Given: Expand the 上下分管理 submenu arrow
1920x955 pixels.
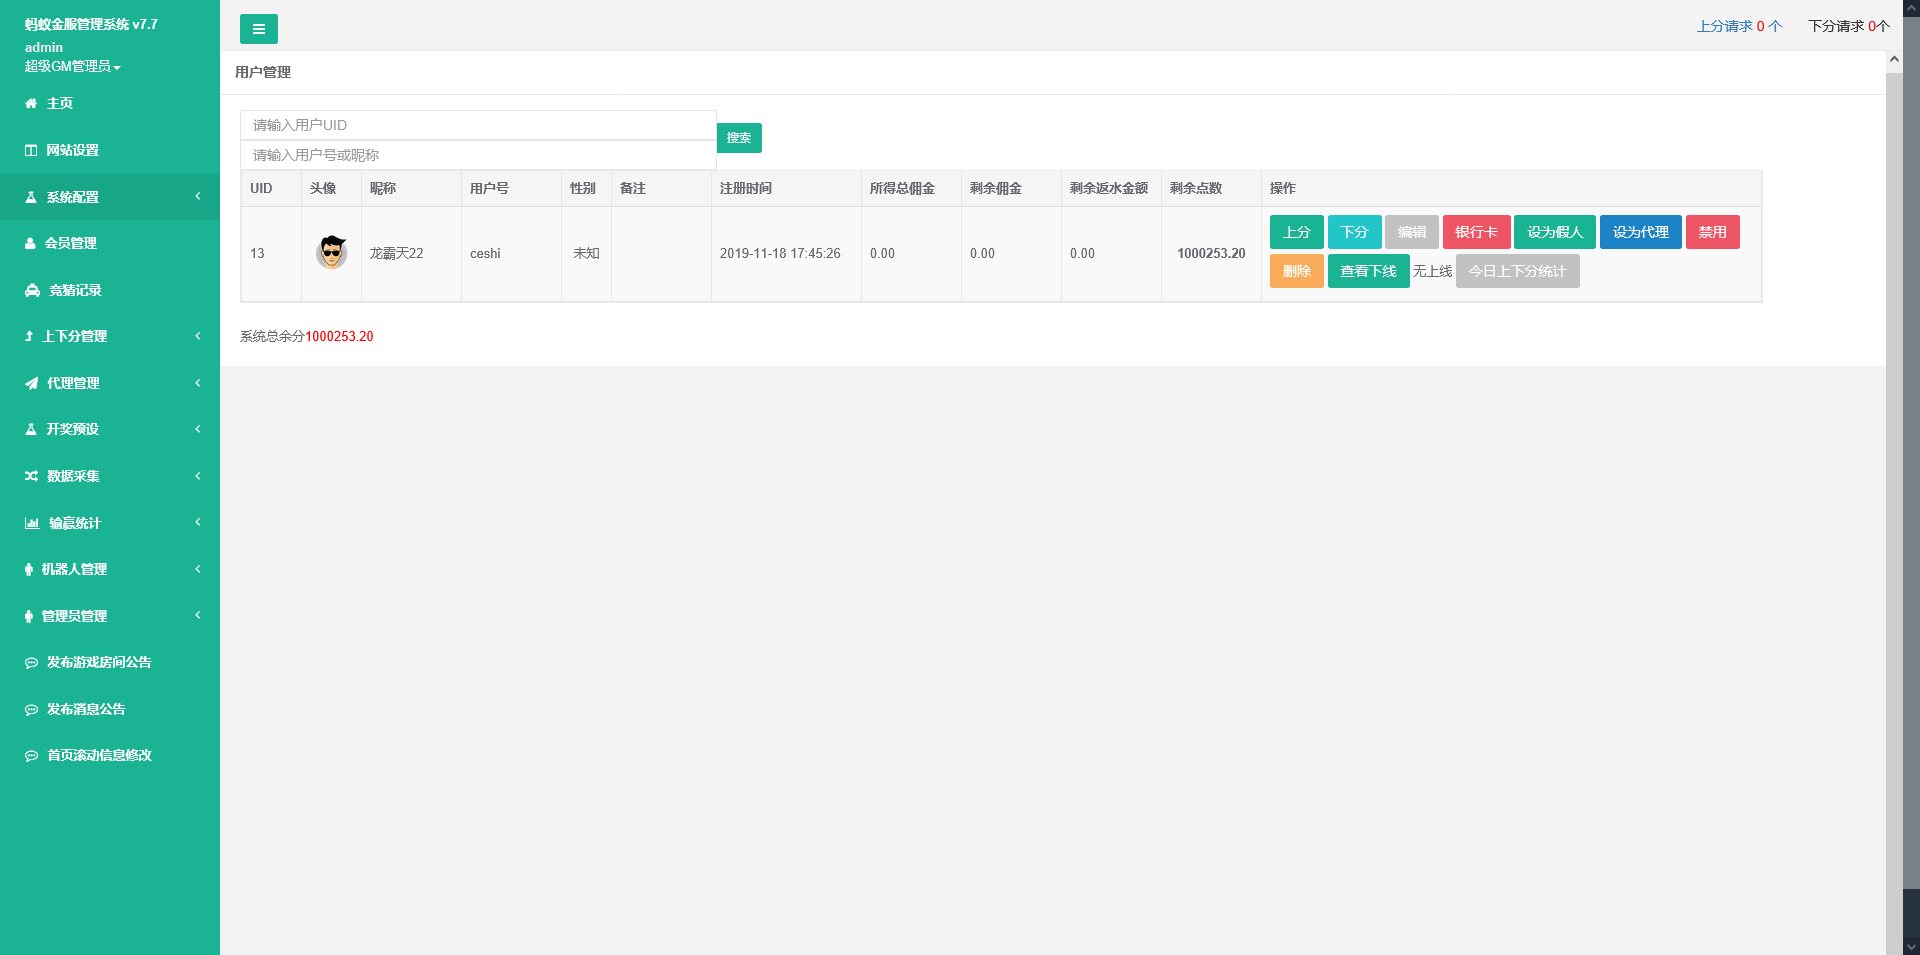Looking at the screenshot, I should [198, 336].
